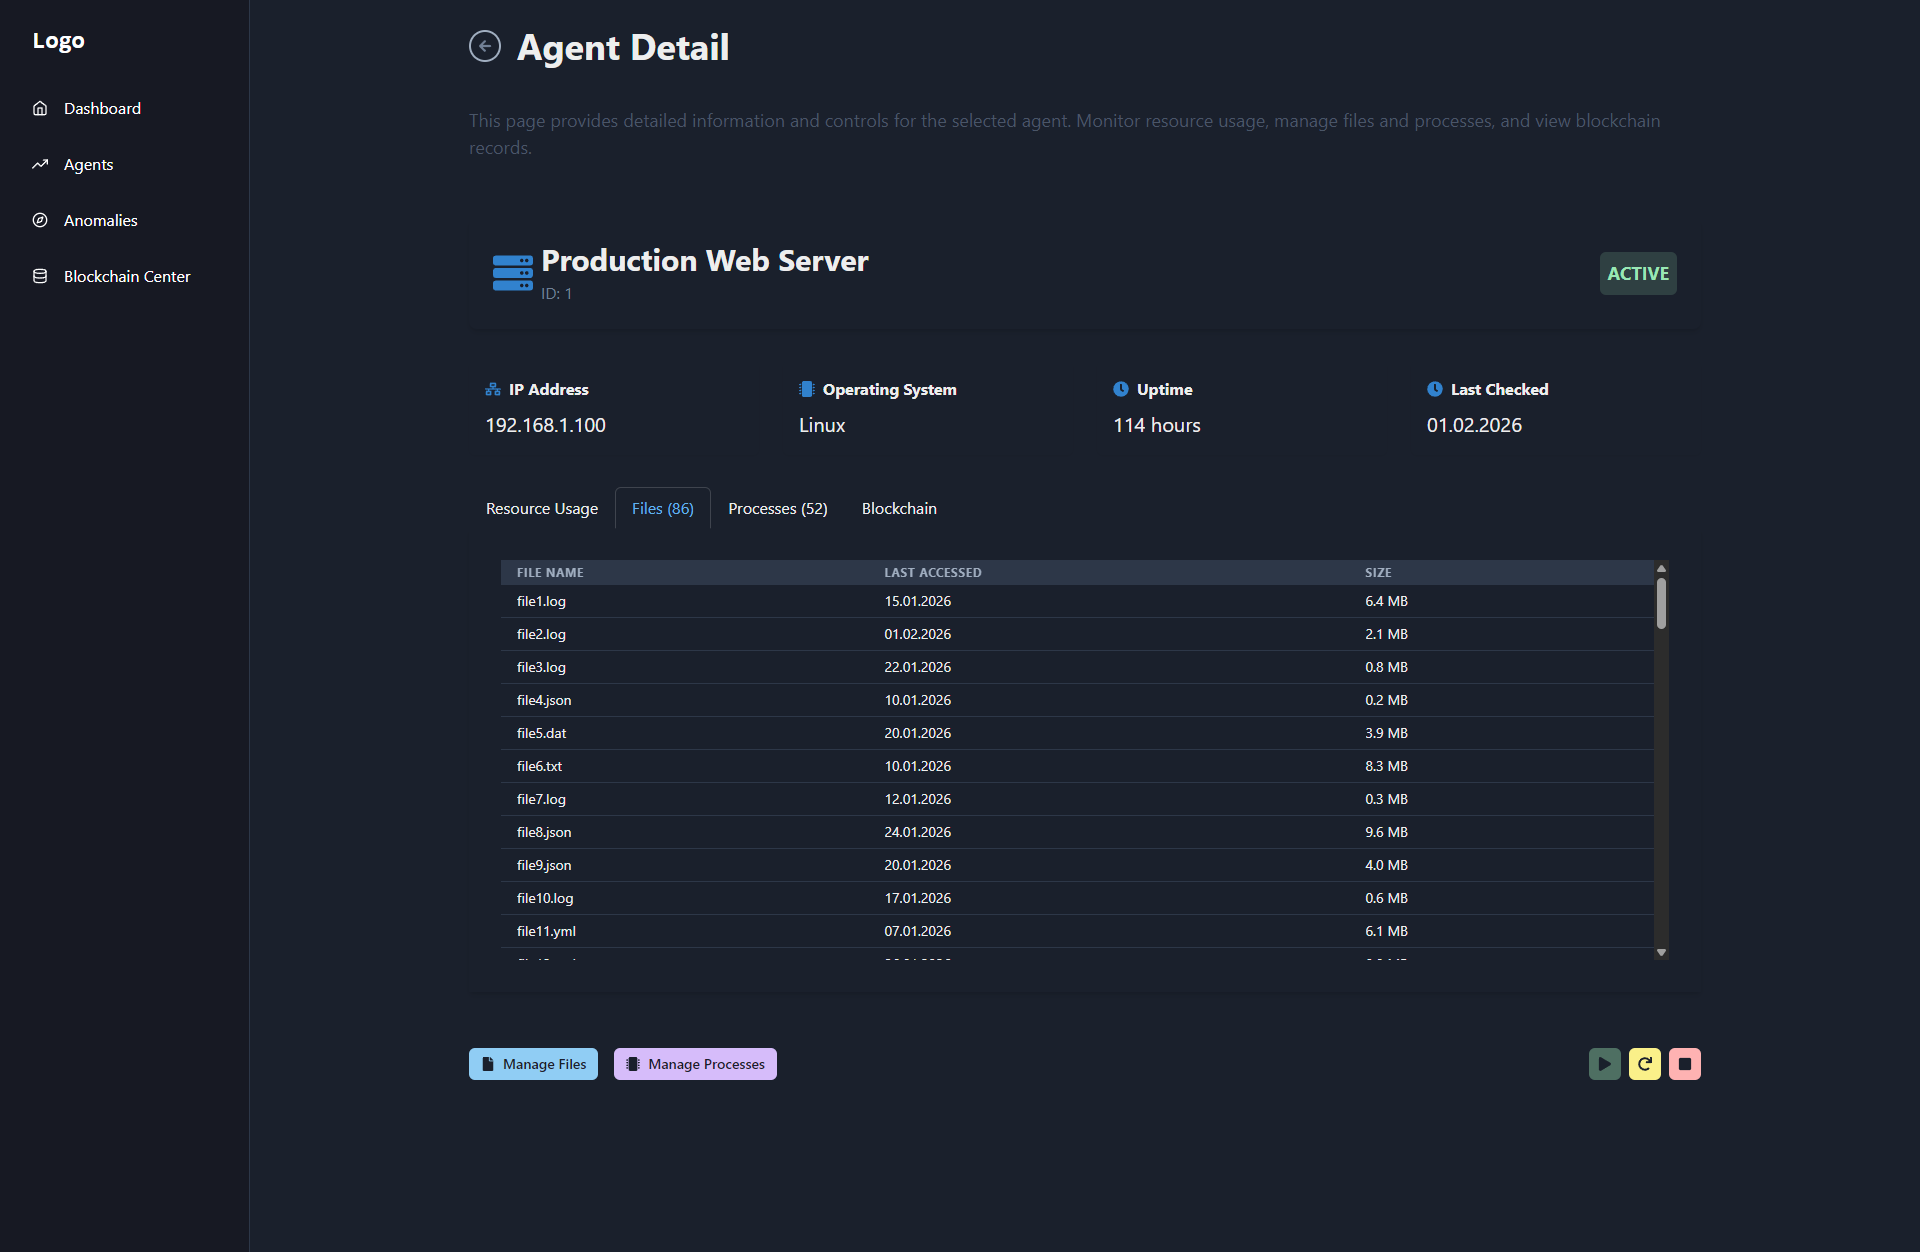Click the network icon next to IP Address
This screenshot has height=1252, width=1920.
491,389
